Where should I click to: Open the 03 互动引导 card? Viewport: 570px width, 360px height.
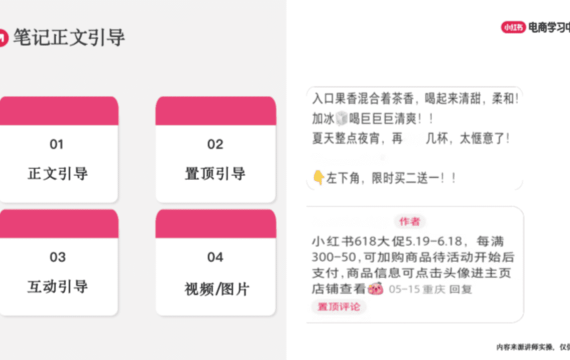click(x=59, y=262)
